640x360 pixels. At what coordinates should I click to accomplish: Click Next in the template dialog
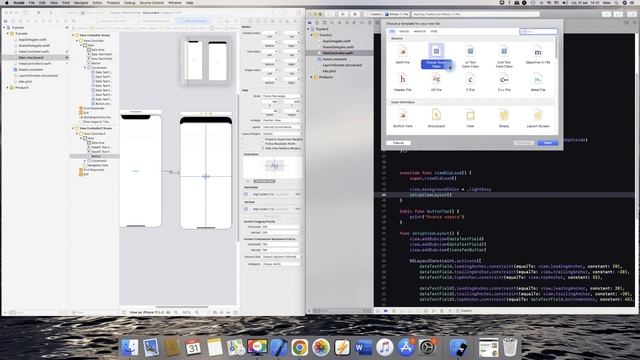pos(548,143)
